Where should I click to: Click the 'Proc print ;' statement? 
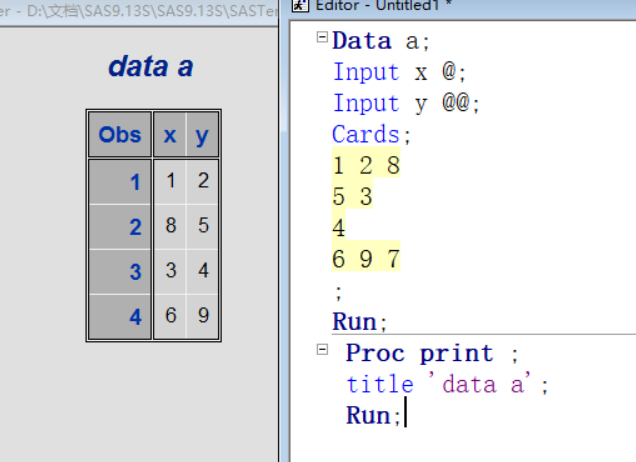pos(432,353)
